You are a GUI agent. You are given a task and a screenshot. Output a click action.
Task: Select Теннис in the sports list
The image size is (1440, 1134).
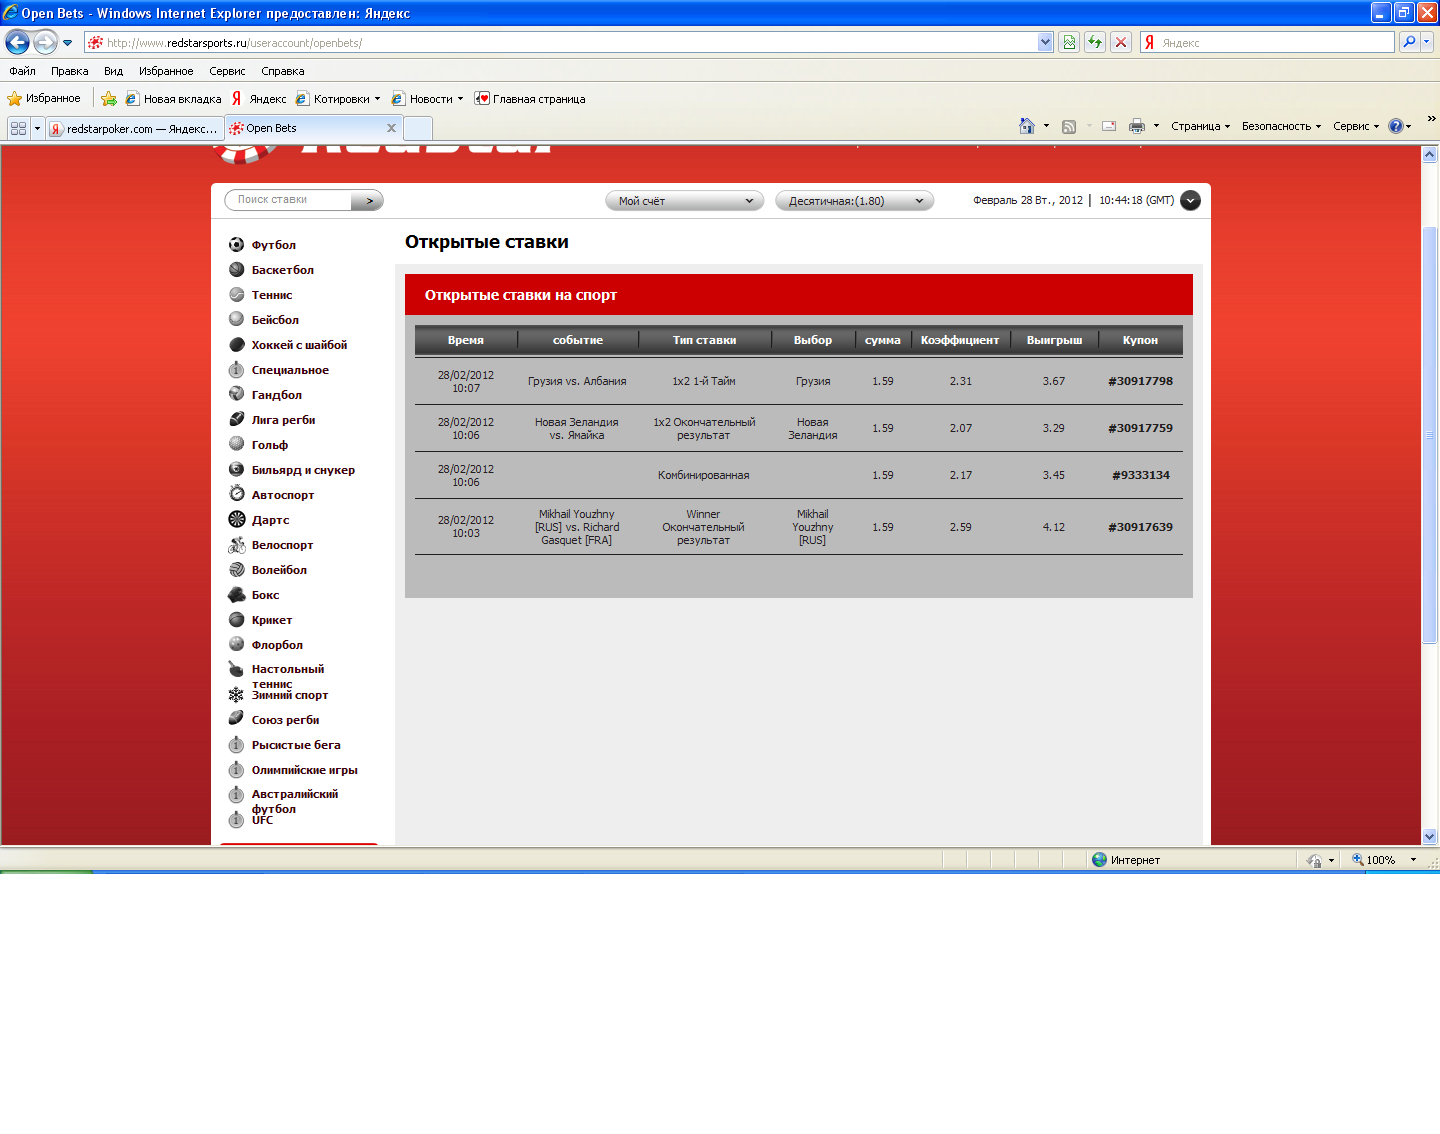click(272, 295)
